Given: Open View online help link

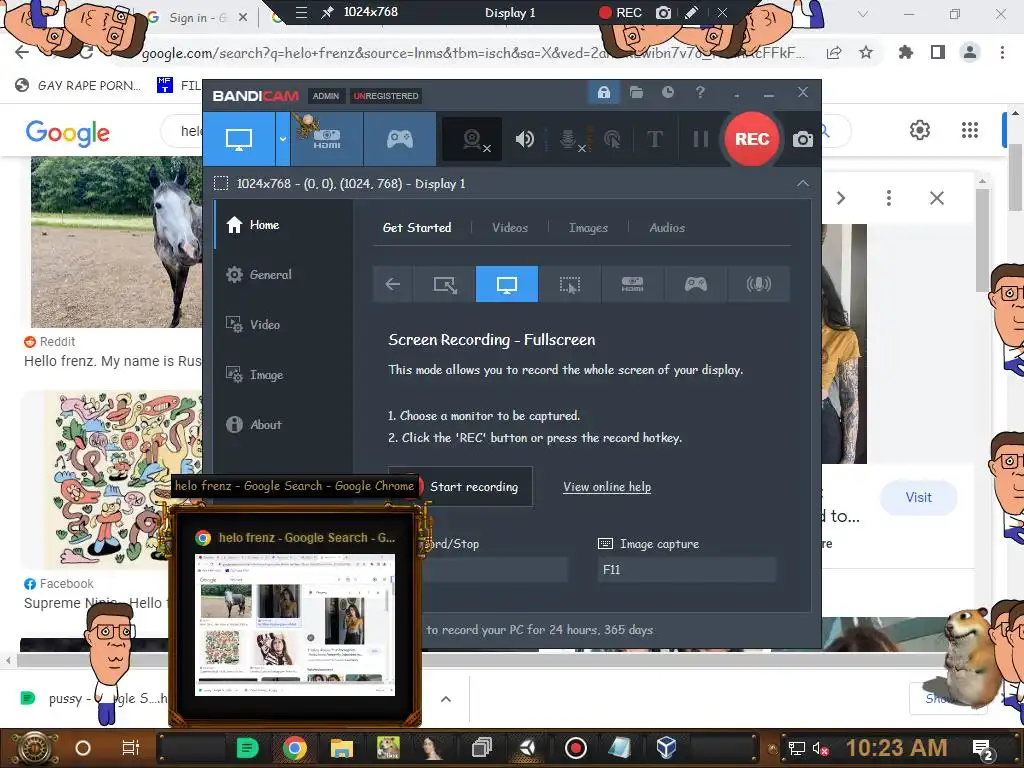Looking at the screenshot, I should [607, 487].
